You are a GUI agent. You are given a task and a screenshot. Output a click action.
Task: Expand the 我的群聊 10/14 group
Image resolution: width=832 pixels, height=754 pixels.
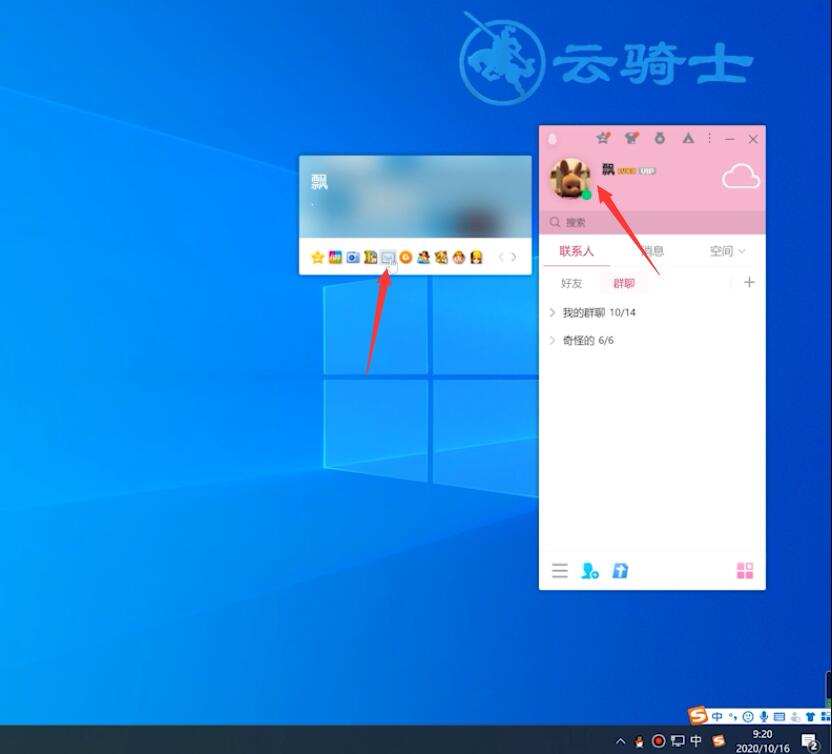coord(652,313)
